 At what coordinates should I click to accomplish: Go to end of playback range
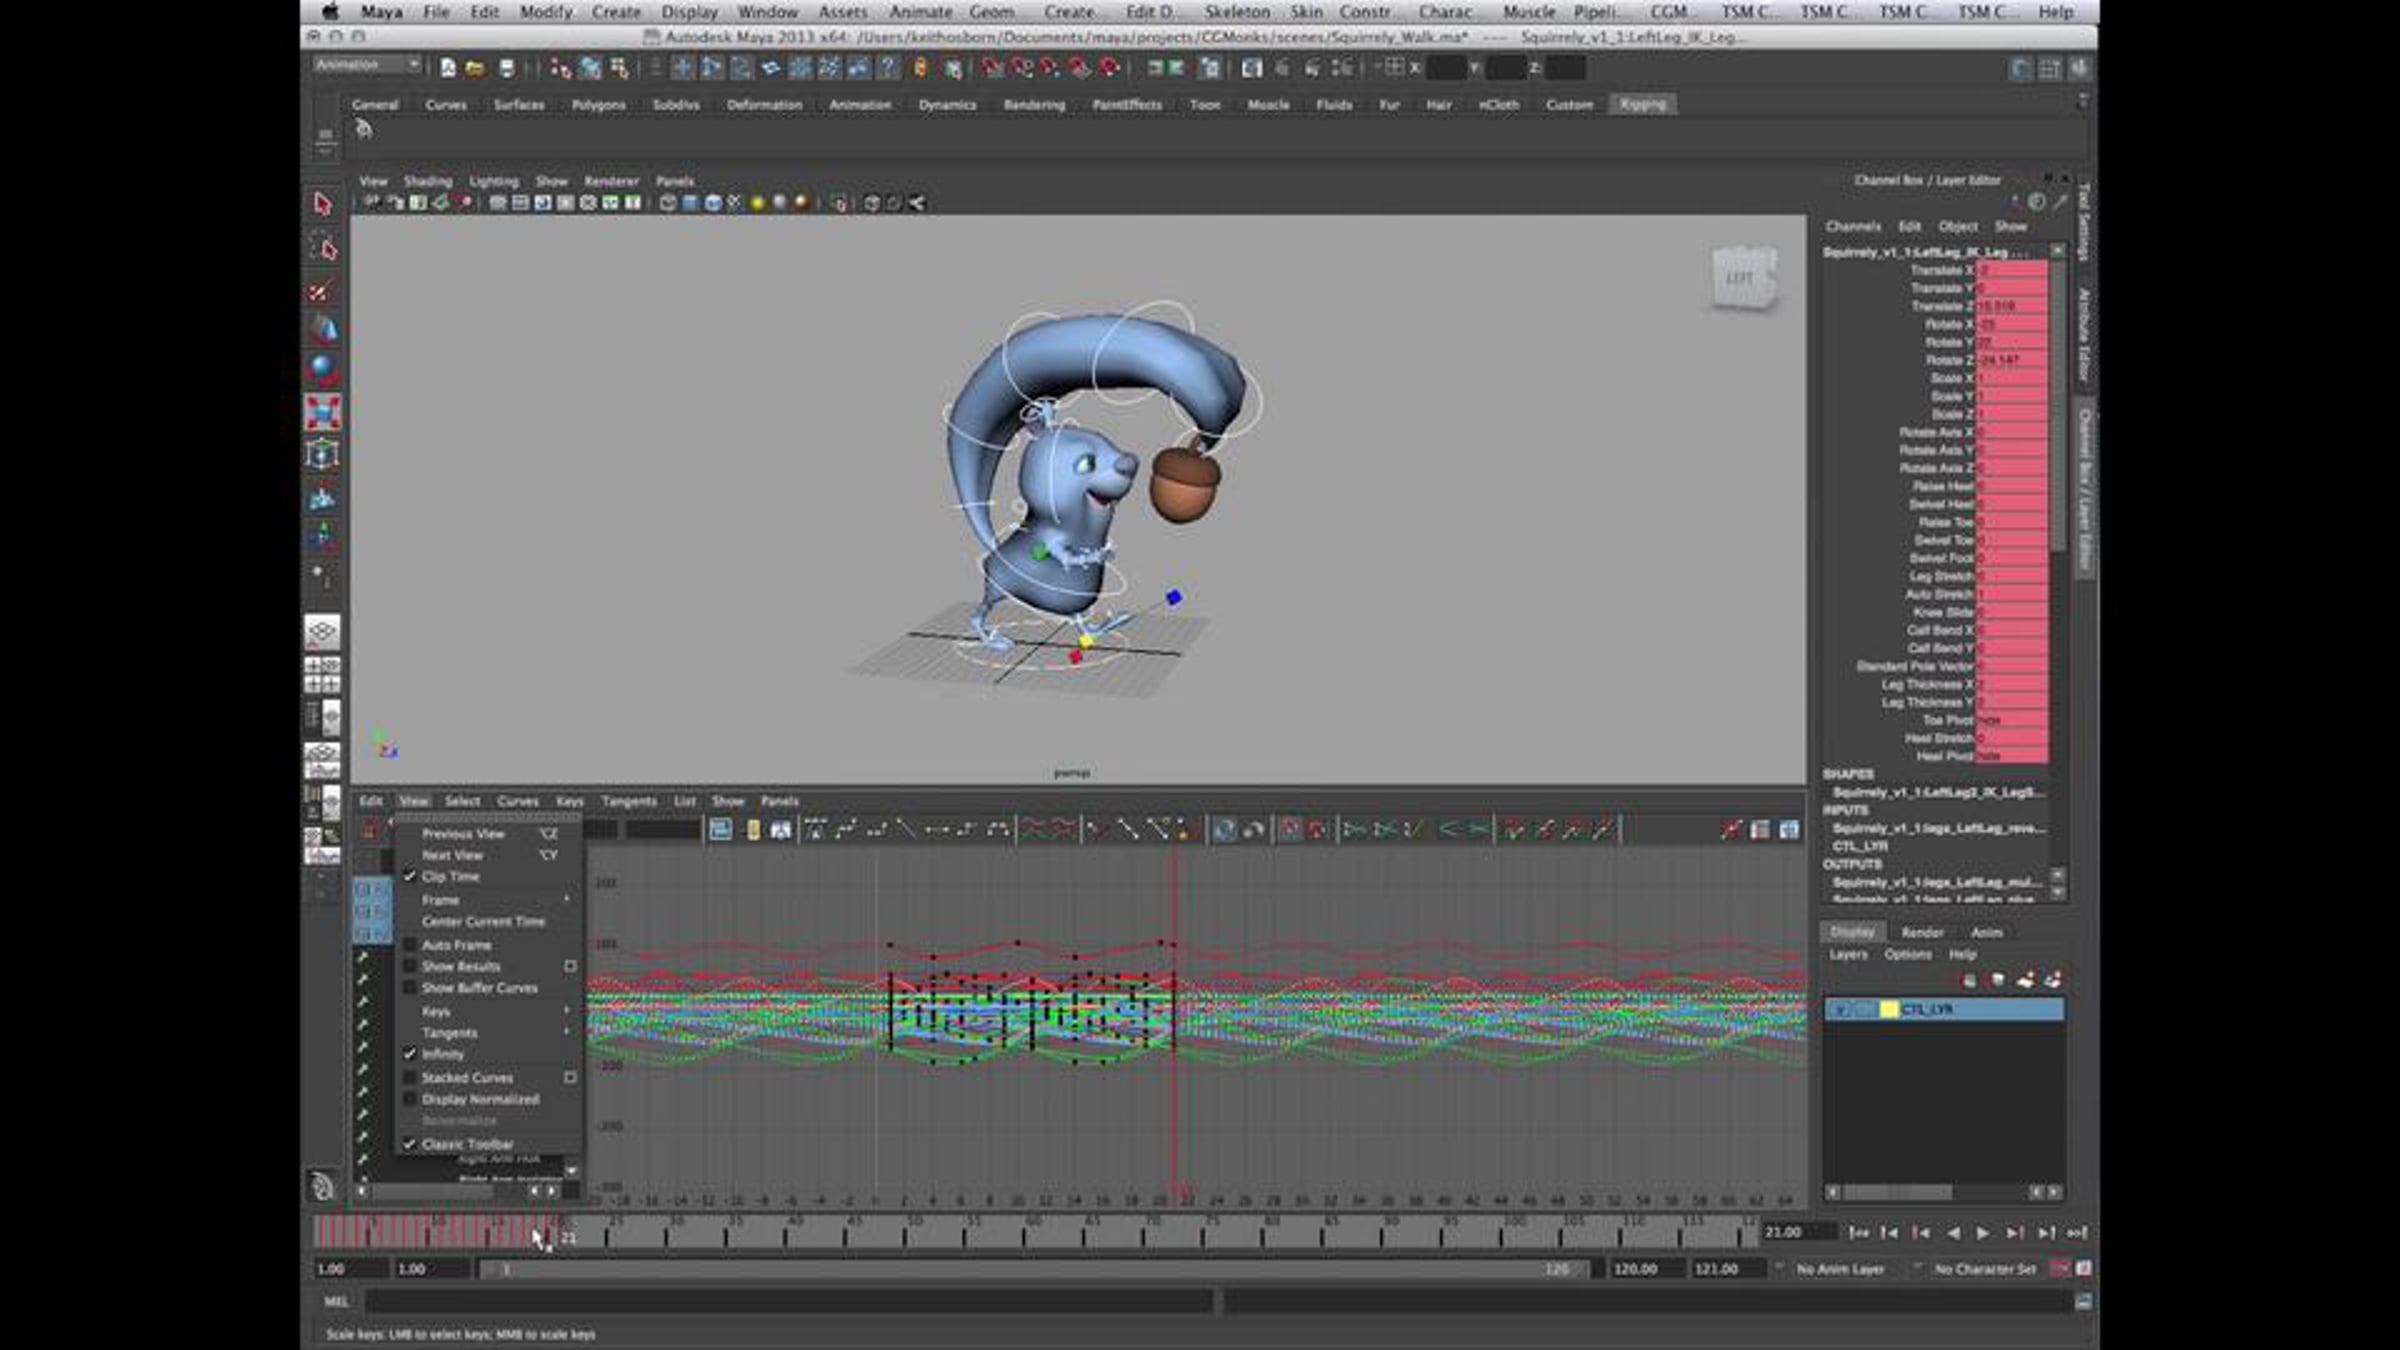click(2078, 1233)
